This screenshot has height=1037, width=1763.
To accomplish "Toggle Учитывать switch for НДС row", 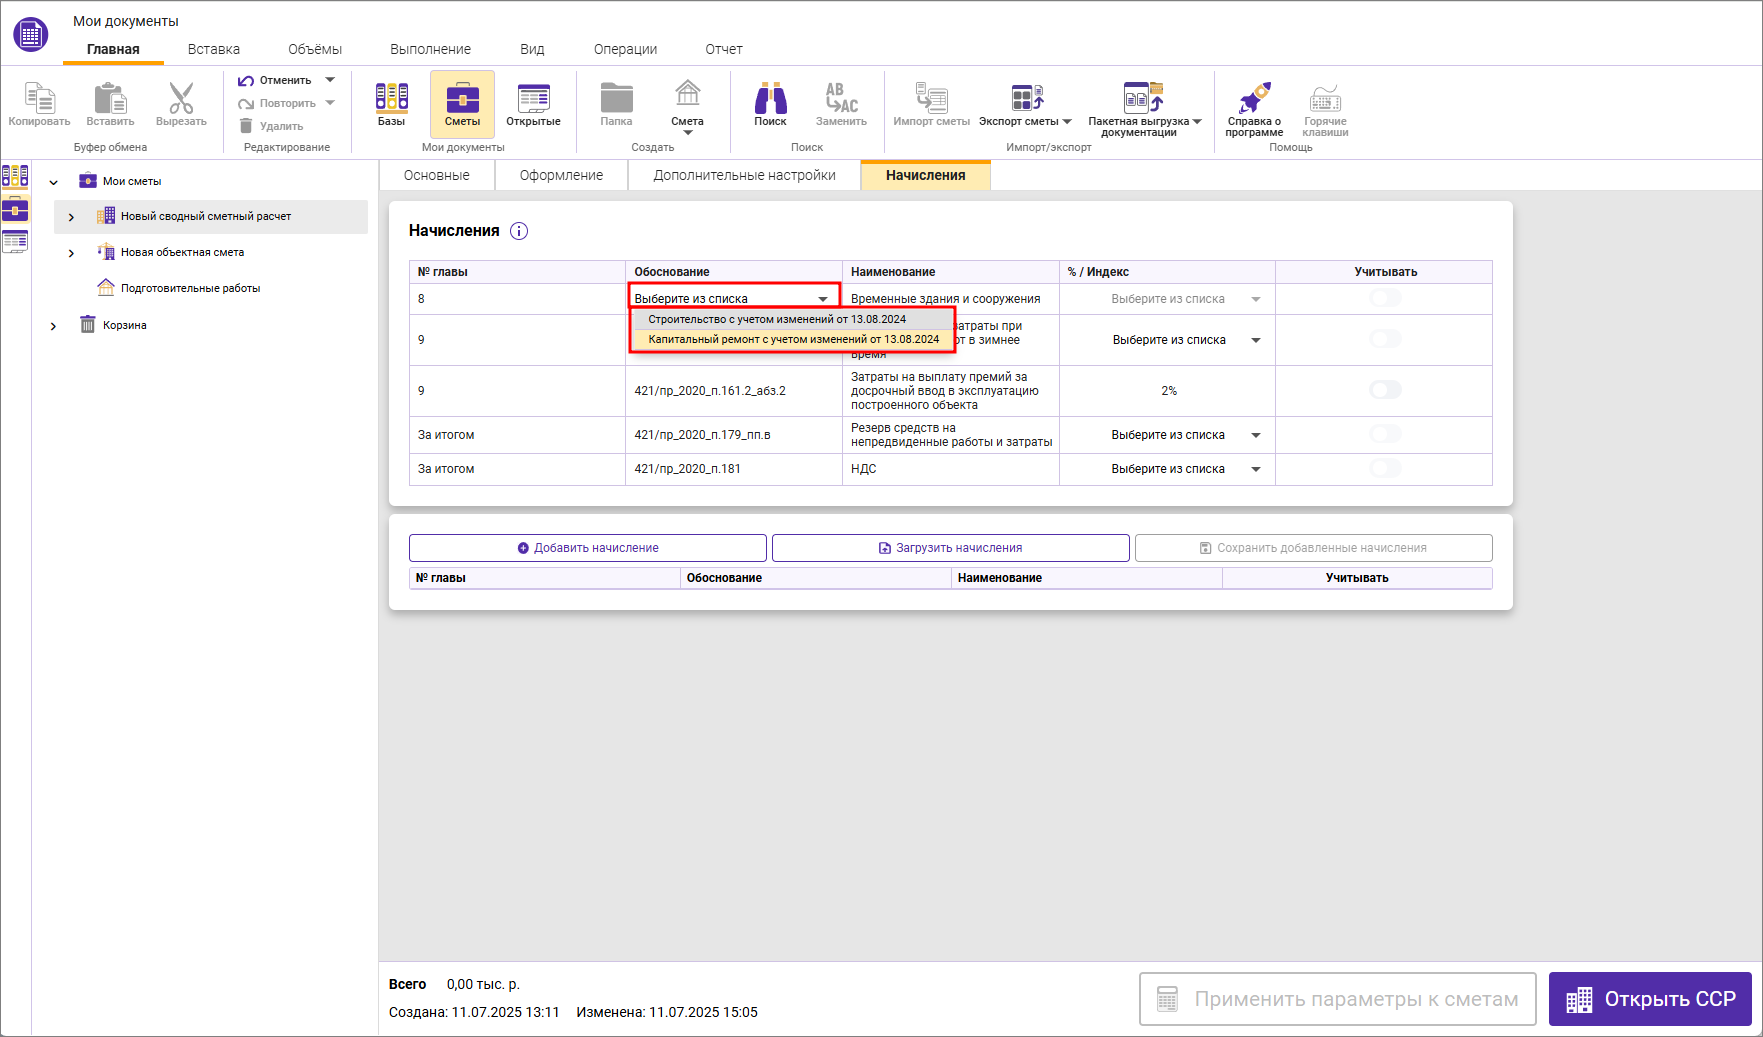I will [1385, 468].
